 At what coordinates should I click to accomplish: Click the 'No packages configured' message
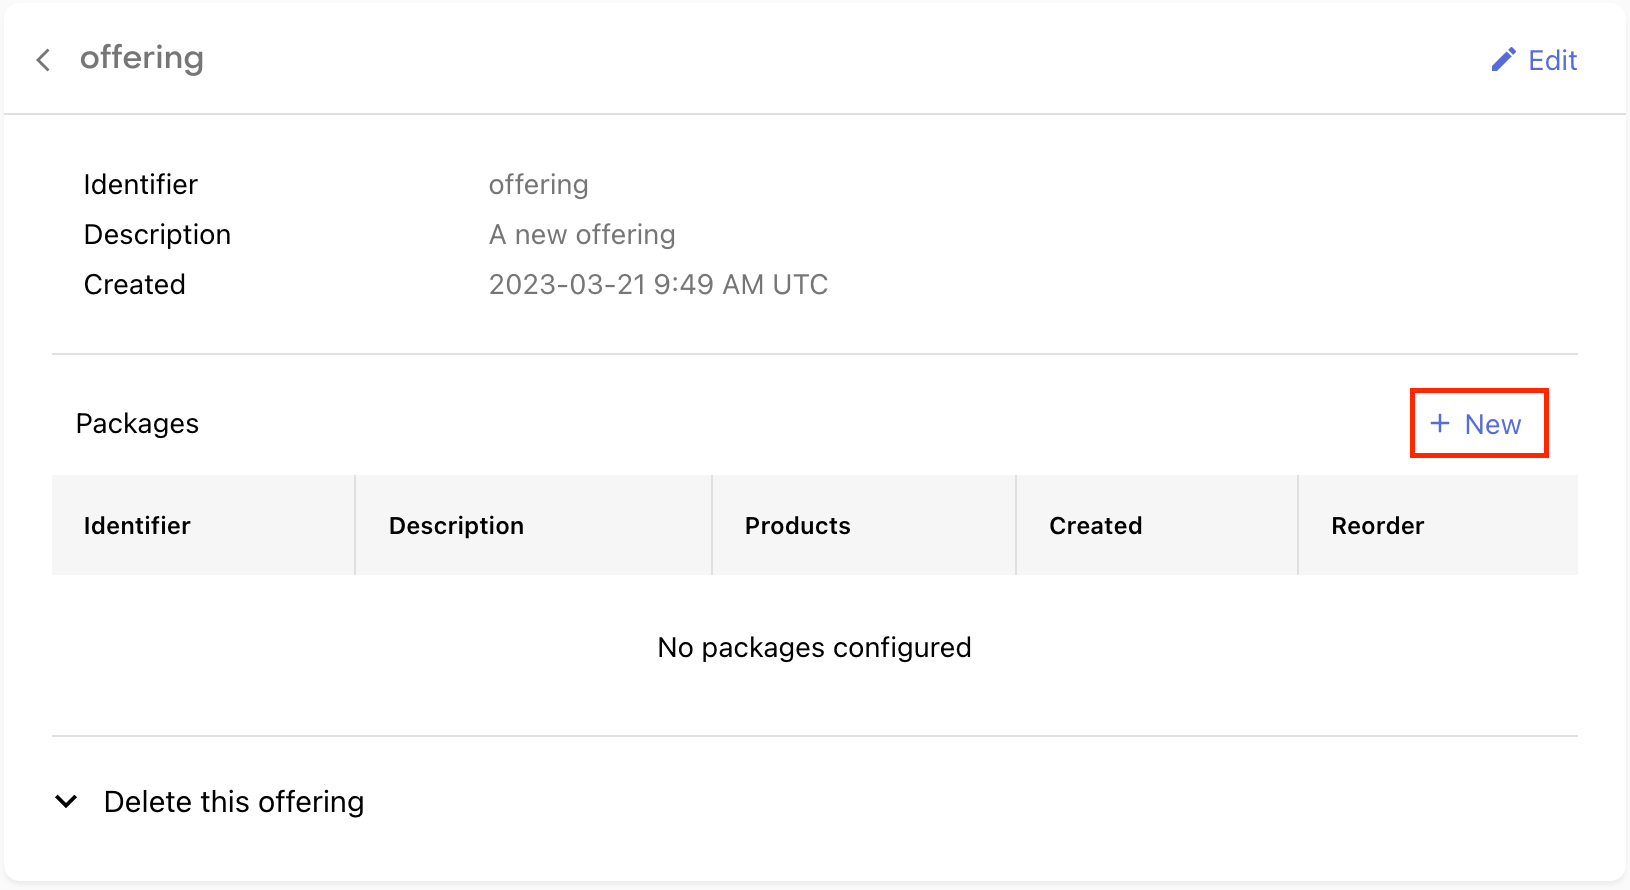tap(814, 648)
